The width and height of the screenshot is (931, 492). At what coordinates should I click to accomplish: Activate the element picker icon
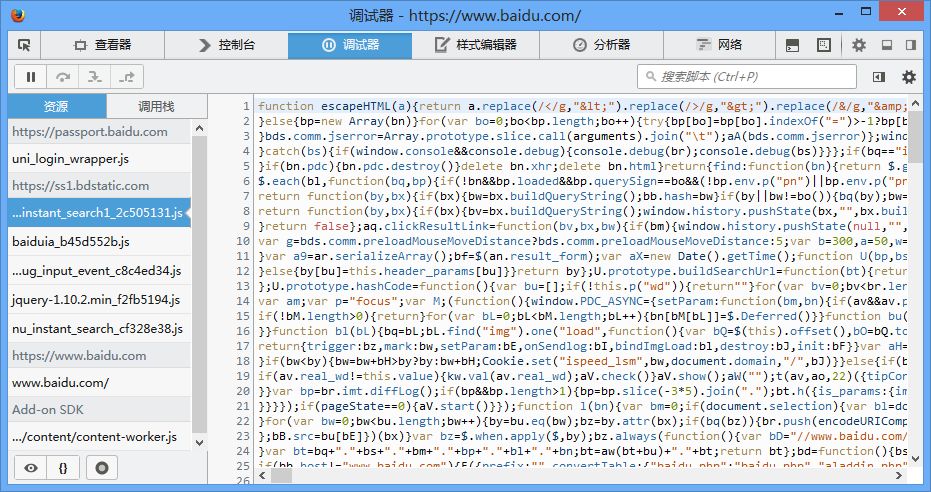(24, 45)
